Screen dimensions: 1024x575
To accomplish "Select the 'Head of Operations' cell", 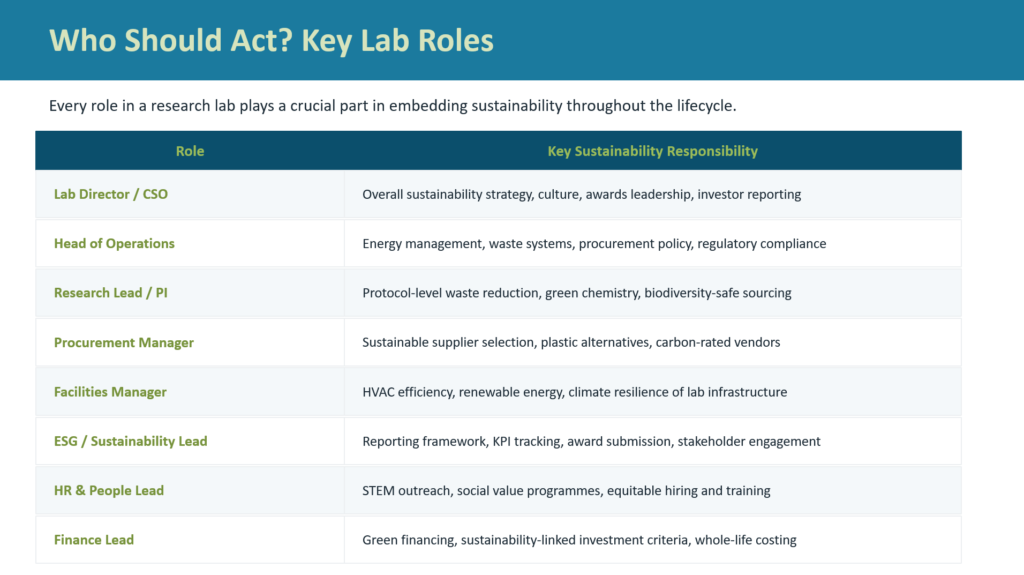I will (190, 243).
